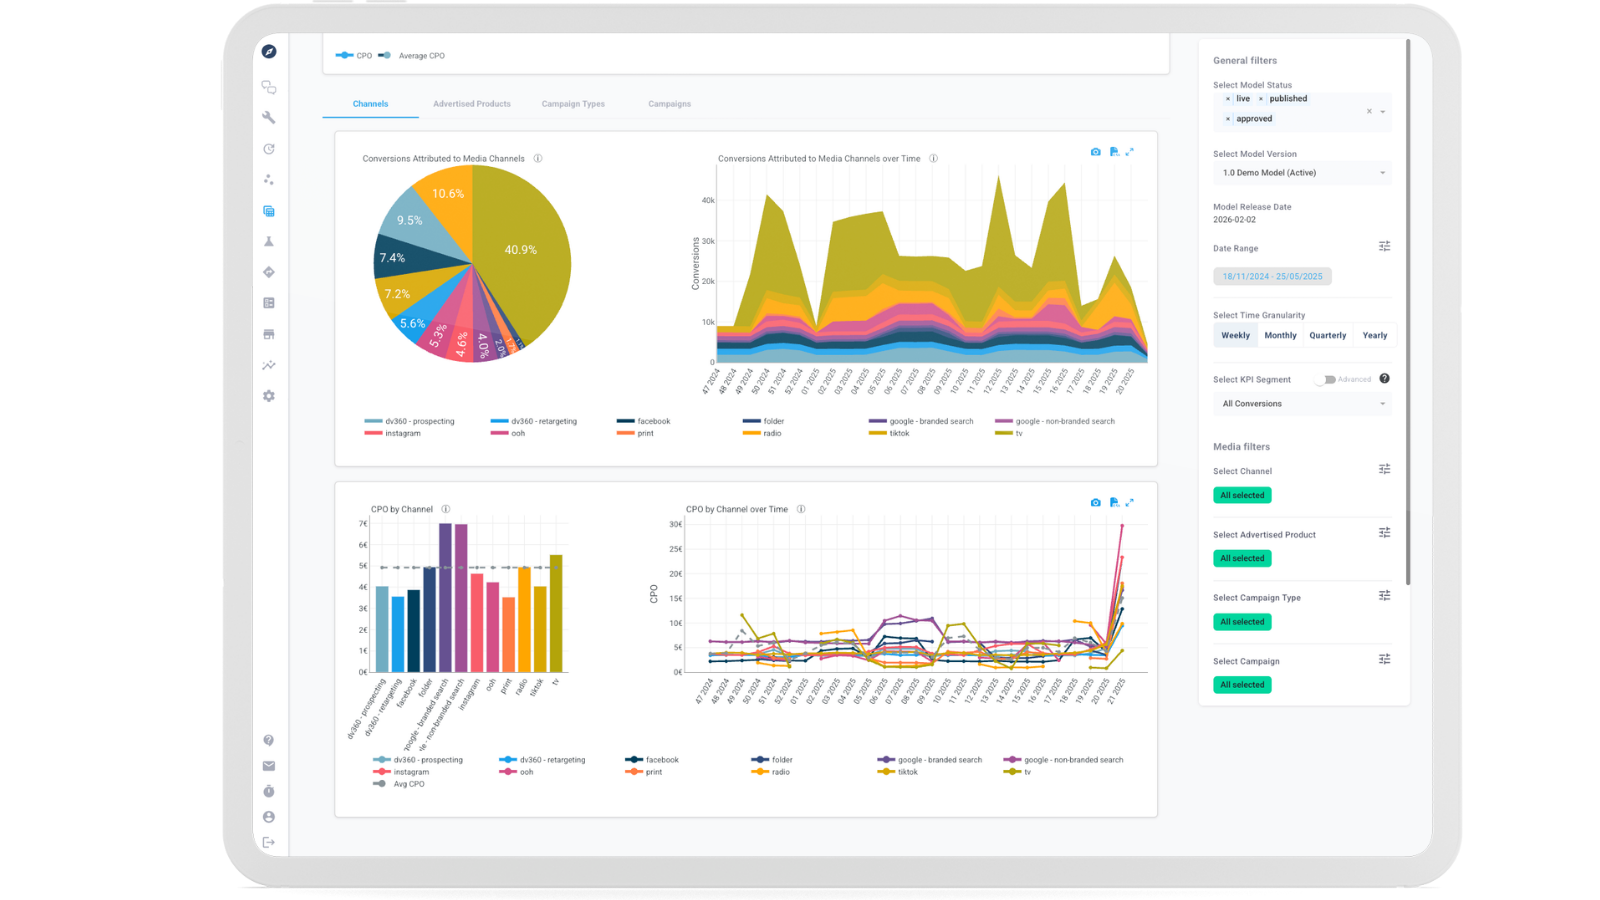The height and width of the screenshot is (900, 1600).
Task: Select Quarterly time granularity
Action: pos(1328,336)
